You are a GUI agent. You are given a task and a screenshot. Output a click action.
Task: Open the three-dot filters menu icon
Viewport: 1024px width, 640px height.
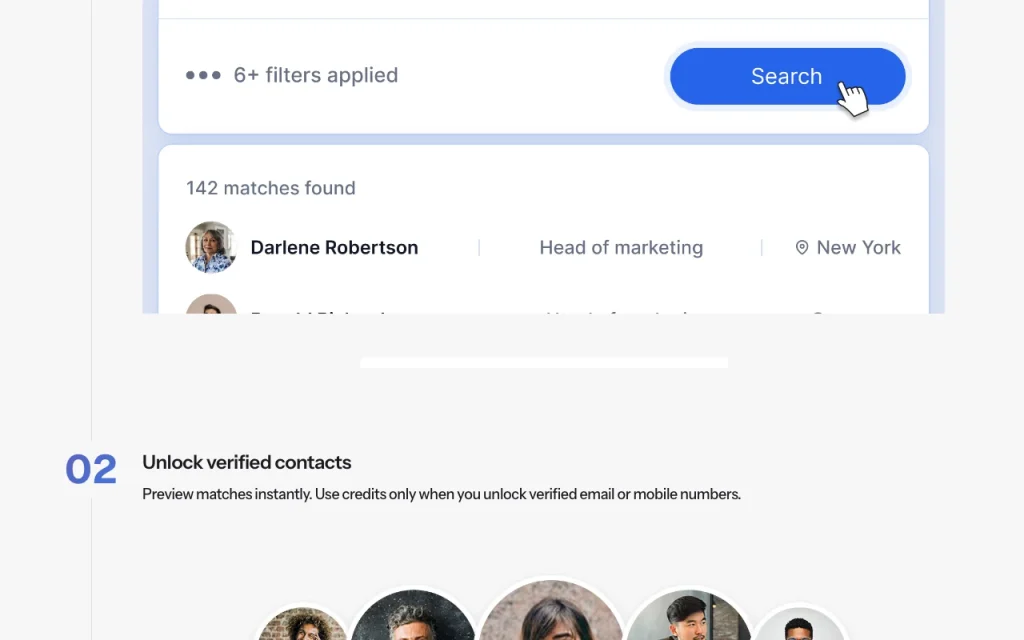203,75
